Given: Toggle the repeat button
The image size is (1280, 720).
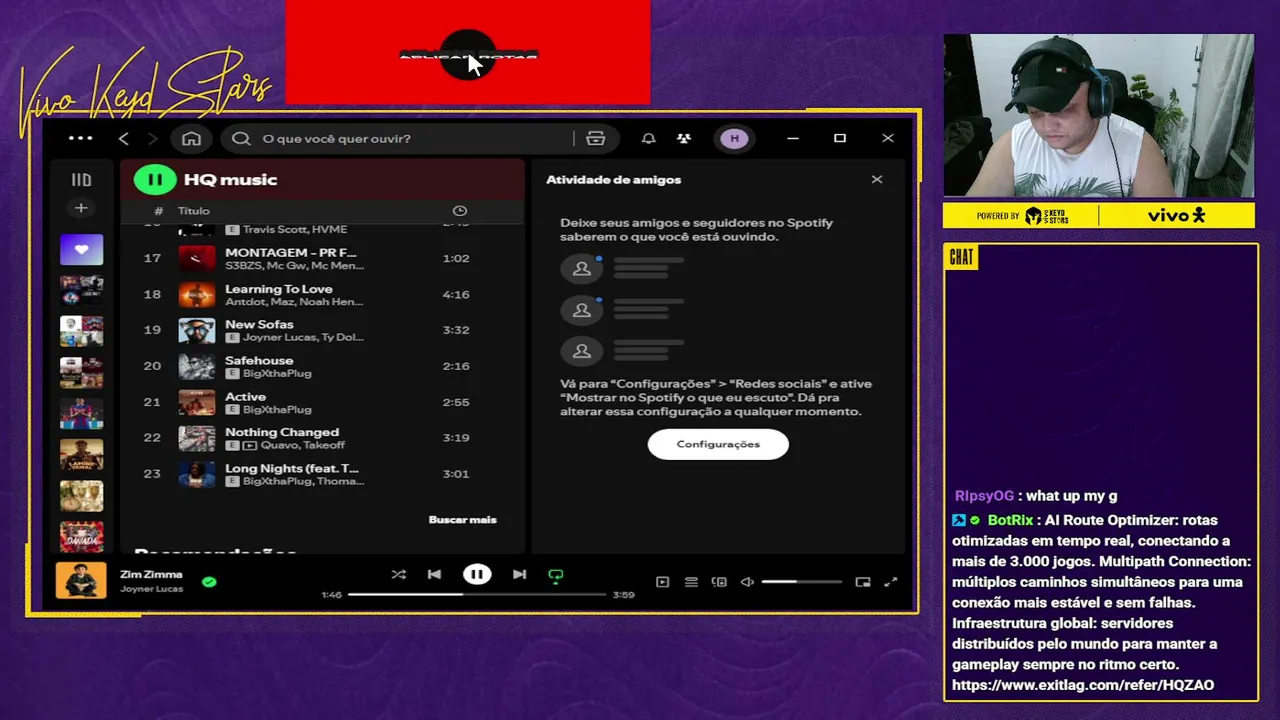Looking at the screenshot, I should [556, 575].
